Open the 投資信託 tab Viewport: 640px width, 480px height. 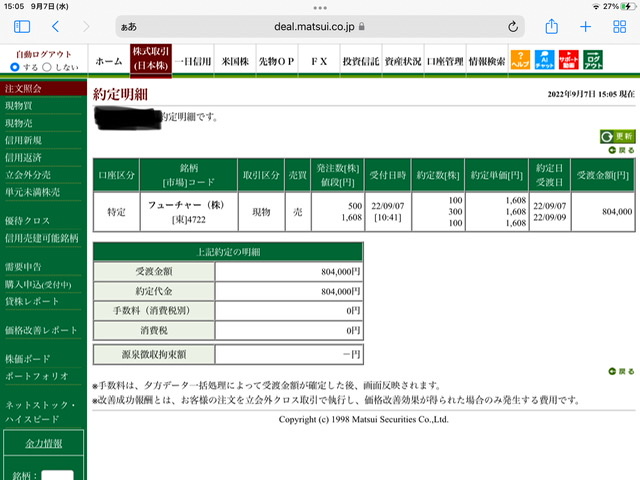tap(361, 61)
